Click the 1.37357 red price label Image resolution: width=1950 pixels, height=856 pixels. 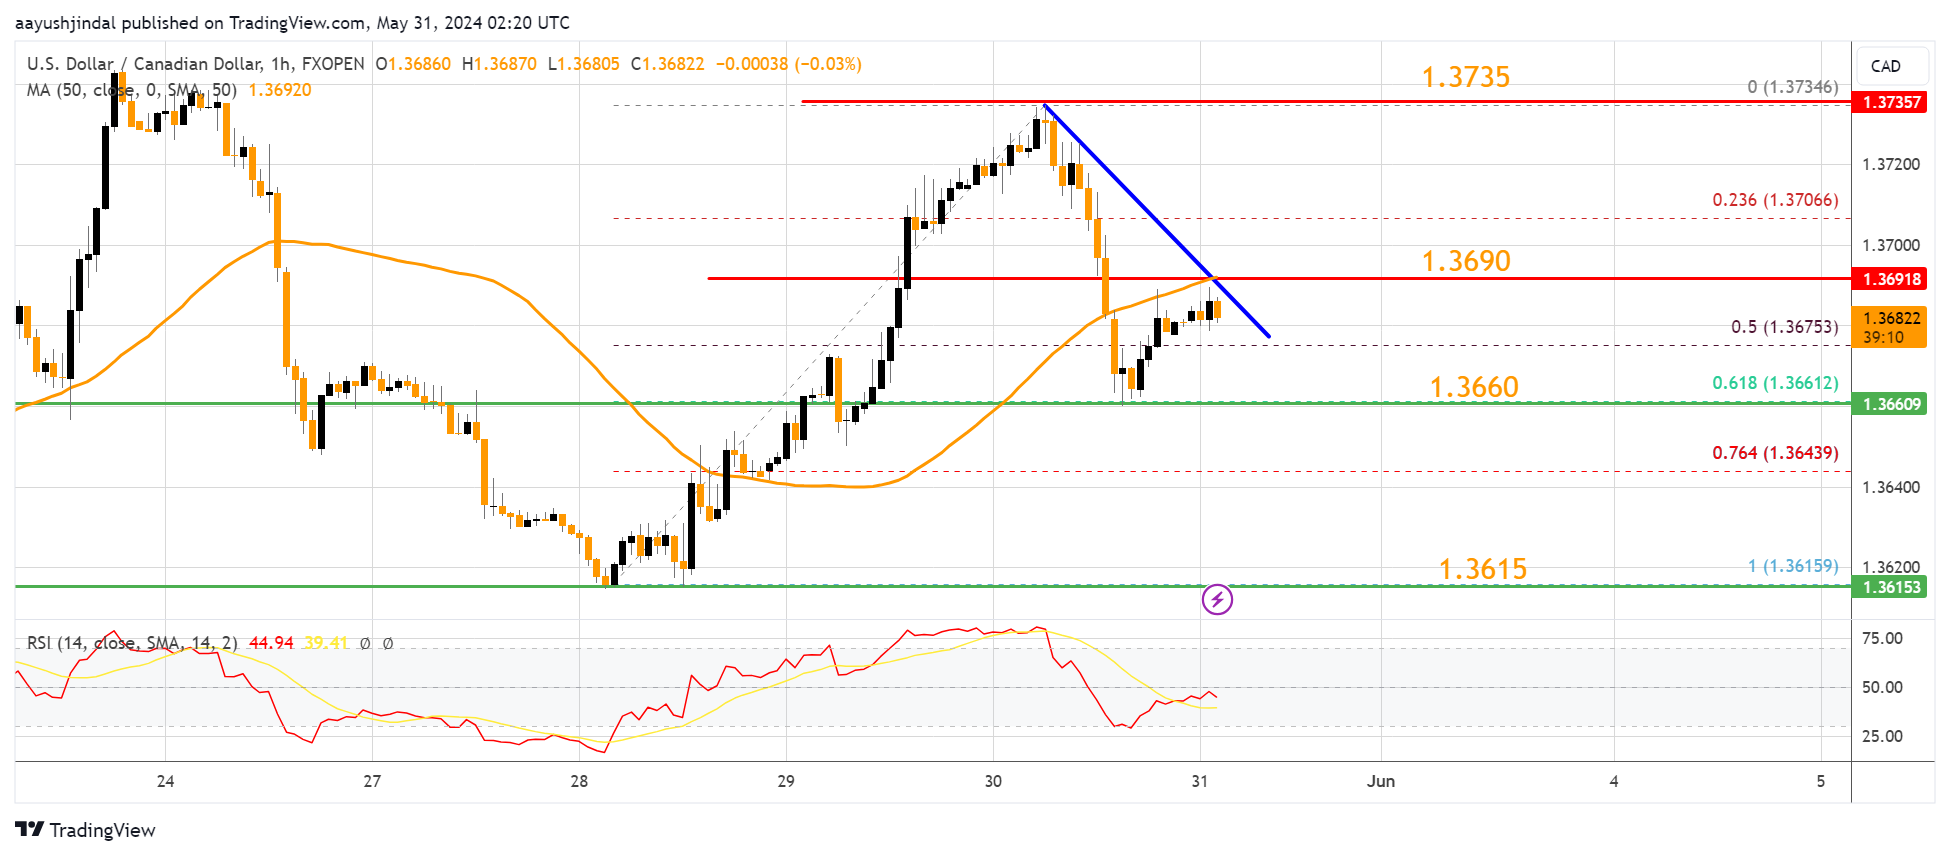1889,102
